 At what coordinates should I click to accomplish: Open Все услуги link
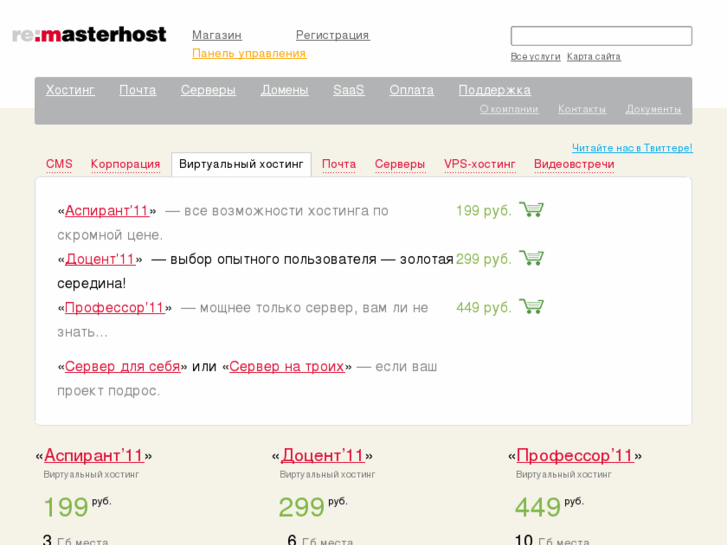pos(536,57)
